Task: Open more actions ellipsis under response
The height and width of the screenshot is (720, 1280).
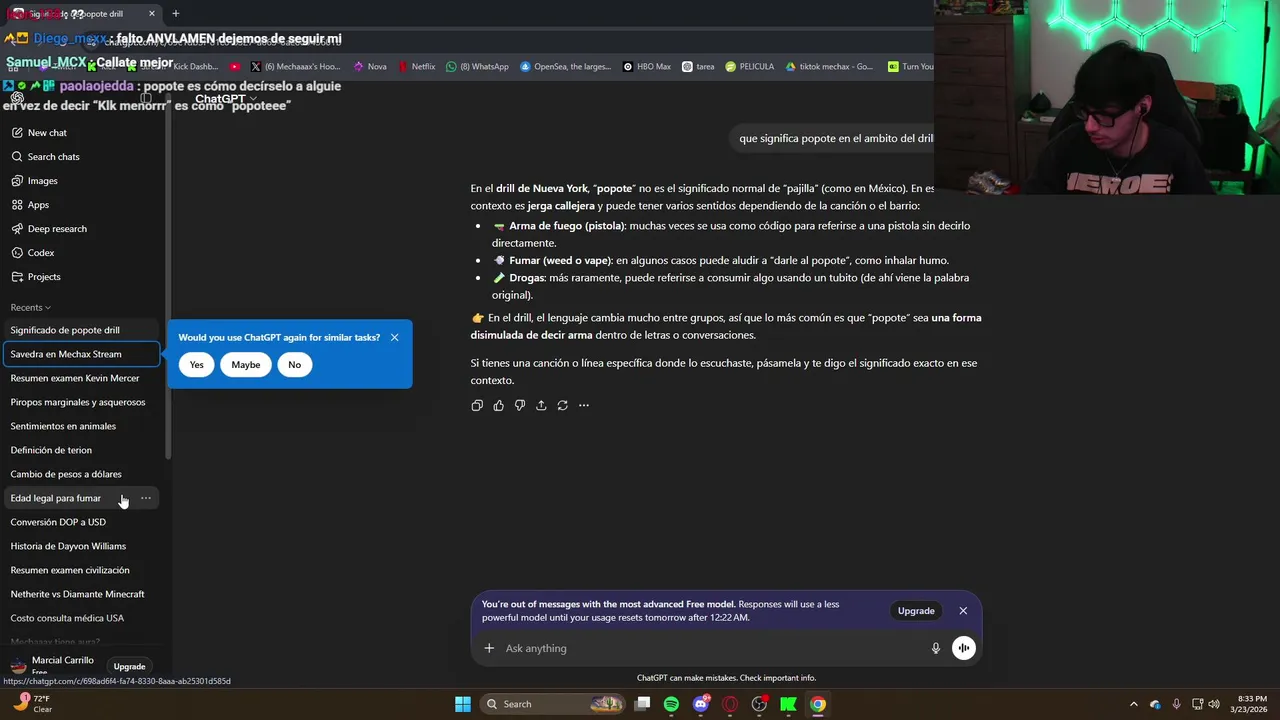Action: tap(584, 405)
